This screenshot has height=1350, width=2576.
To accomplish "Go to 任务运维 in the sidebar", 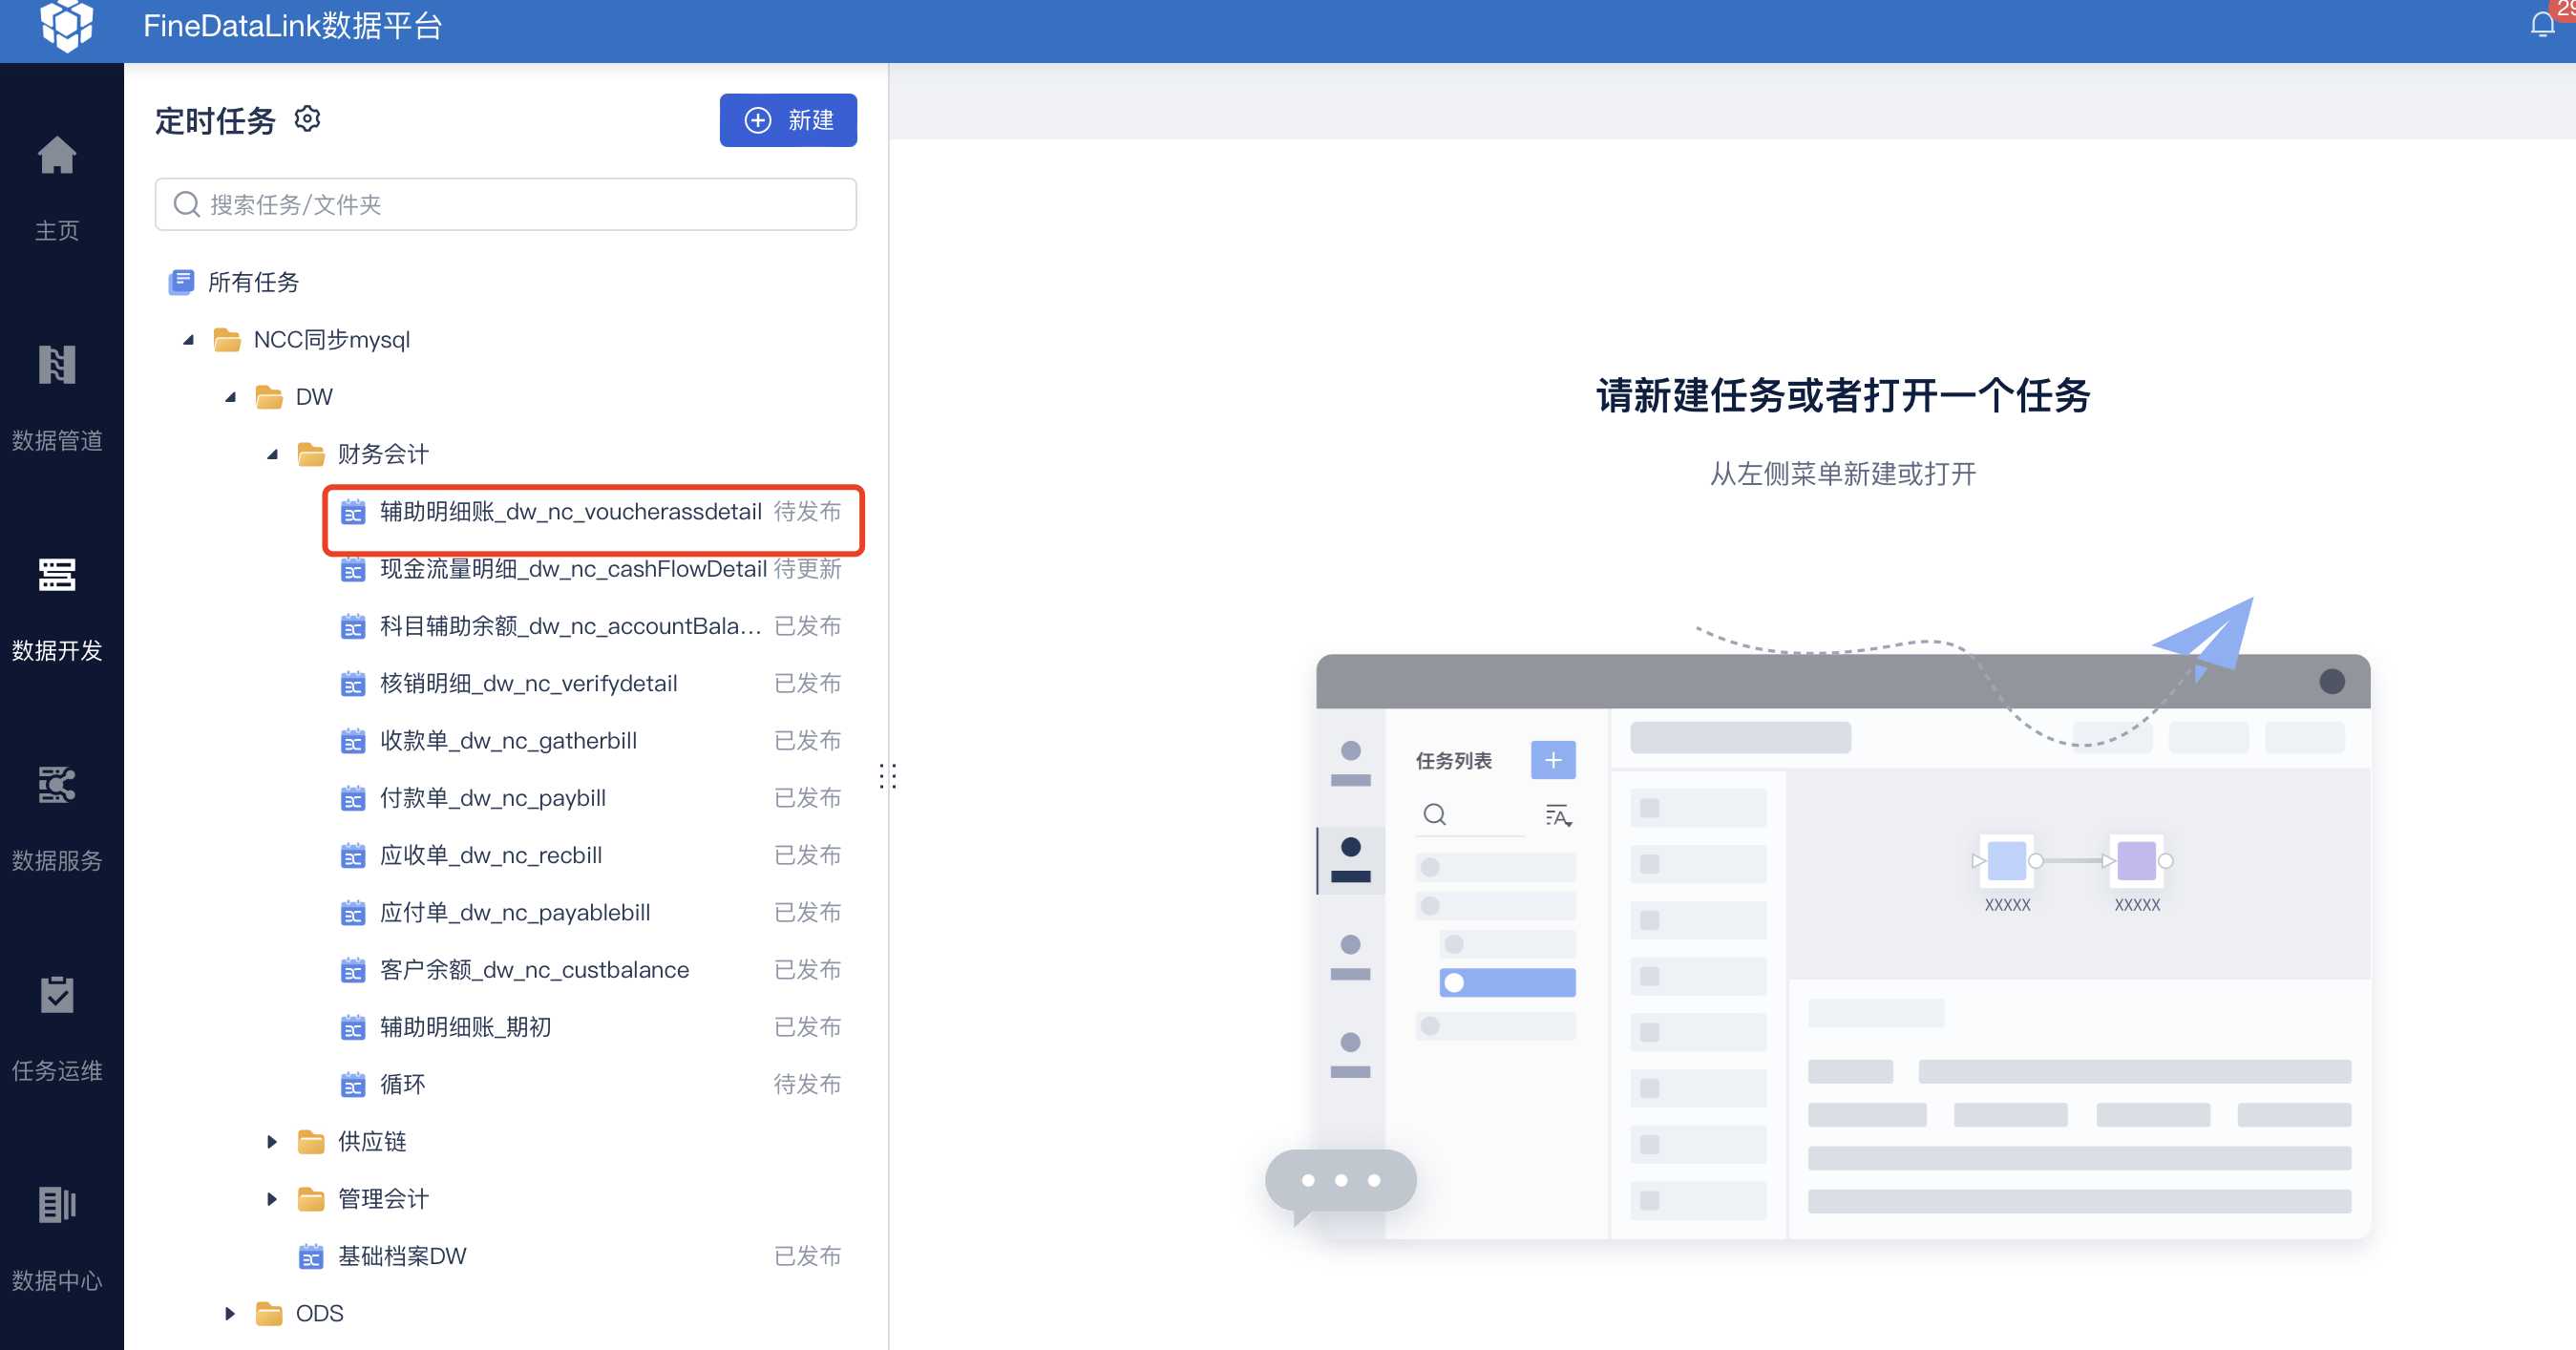I will 57,997.
